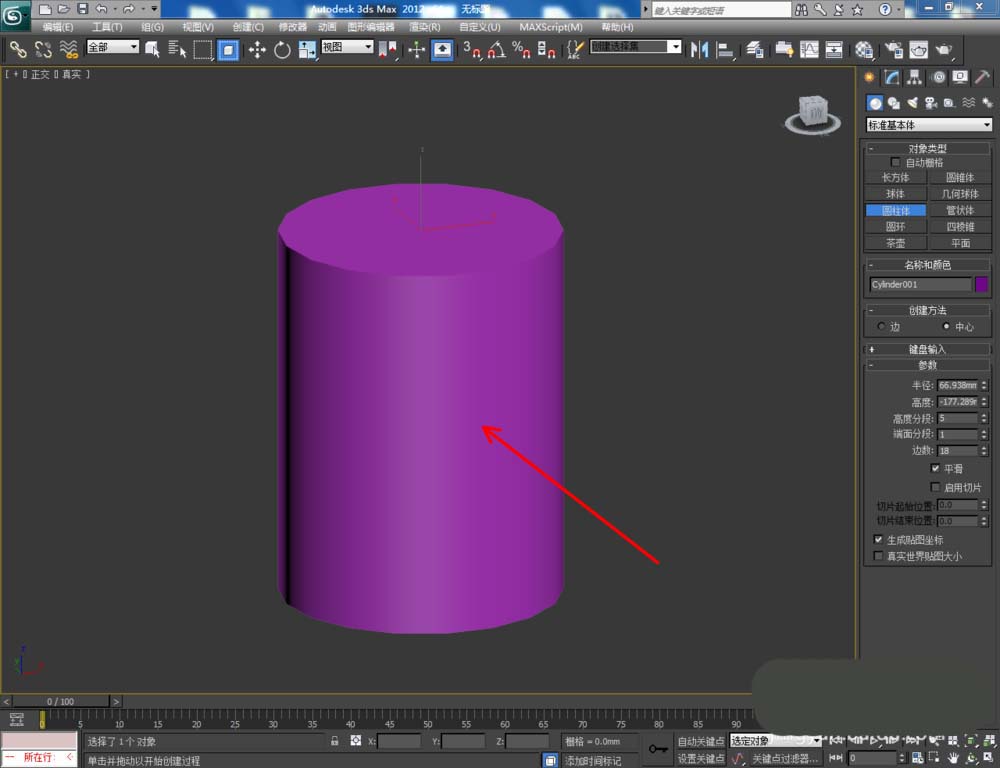Select the 边 creation method radio button
This screenshot has width=1000, height=768.
[881, 327]
